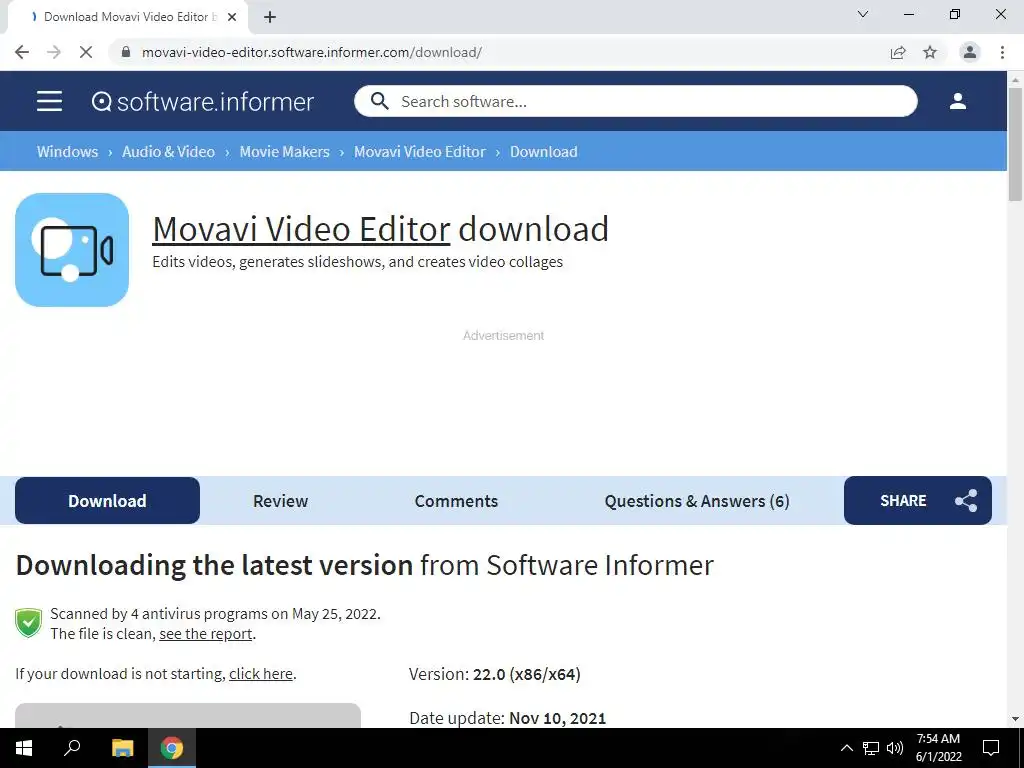Image resolution: width=1024 pixels, height=768 pixels.
Task: Click Chrome icon in taskbar
Action: [172, 748]
